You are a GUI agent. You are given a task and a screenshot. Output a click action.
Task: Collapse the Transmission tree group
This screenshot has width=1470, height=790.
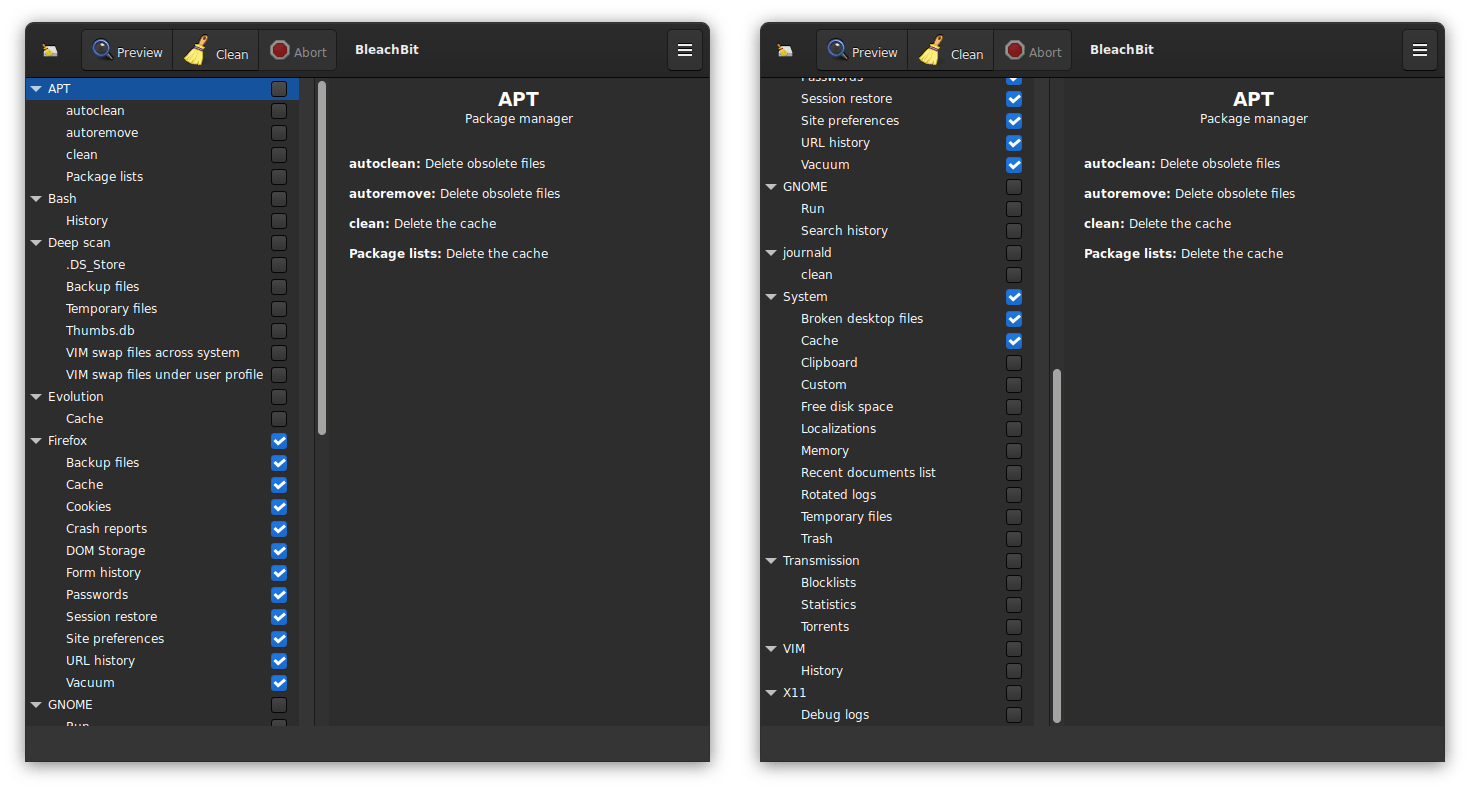772,561
